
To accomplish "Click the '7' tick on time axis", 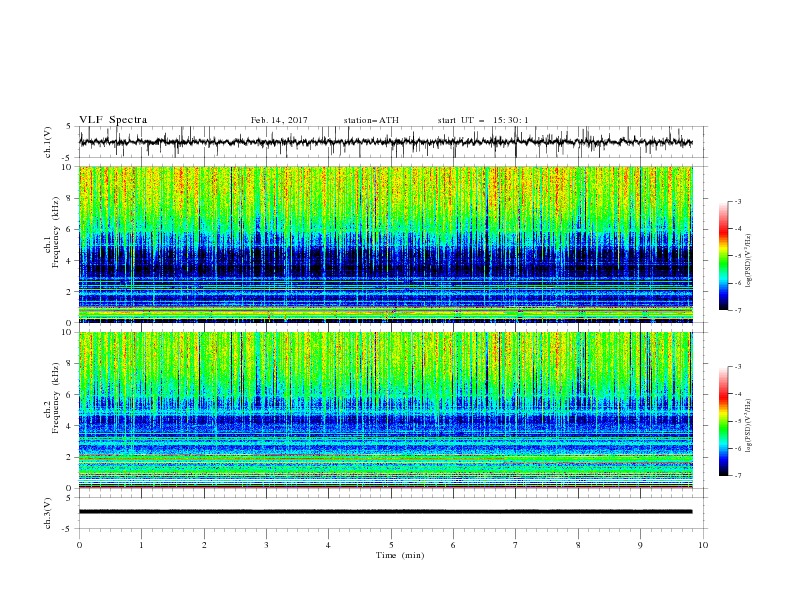I will pyautogui.click(x=516, y=545).
